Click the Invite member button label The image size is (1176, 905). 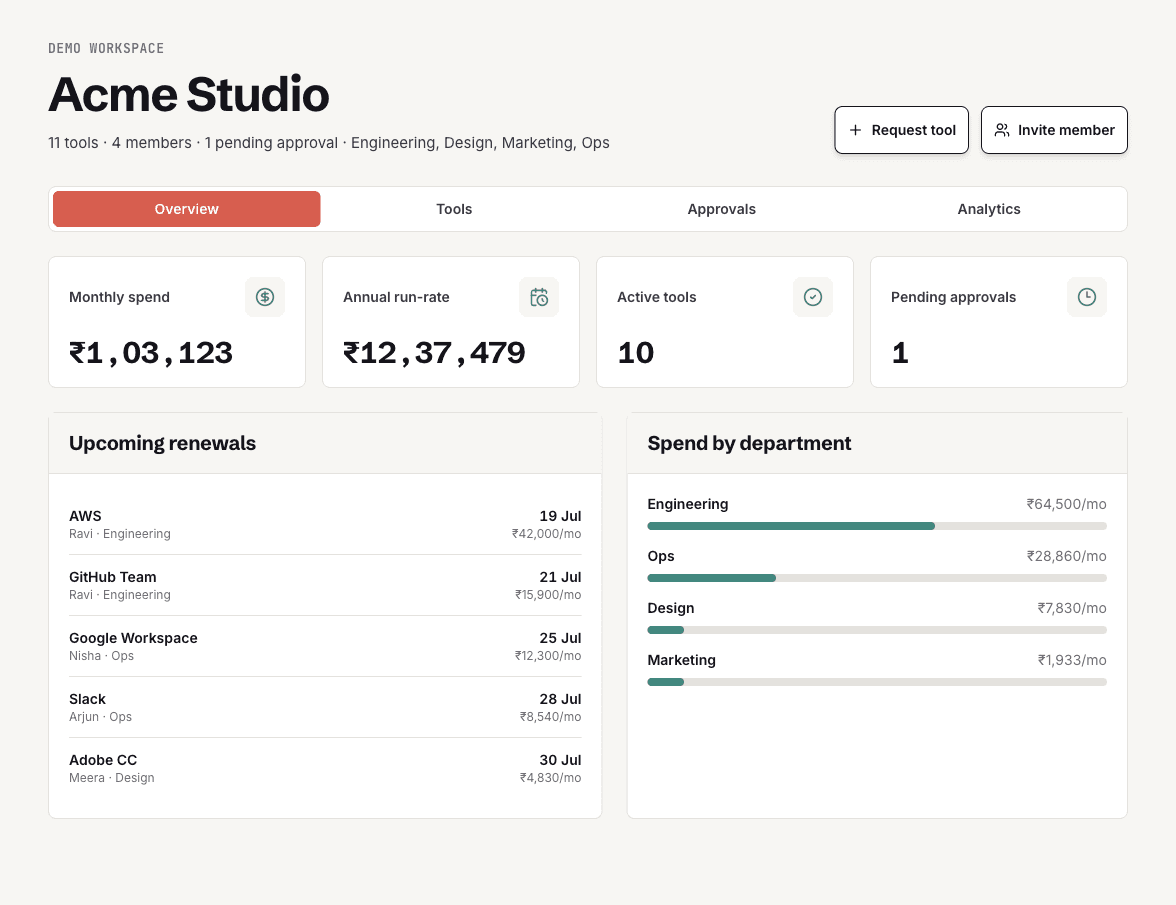1066,130
